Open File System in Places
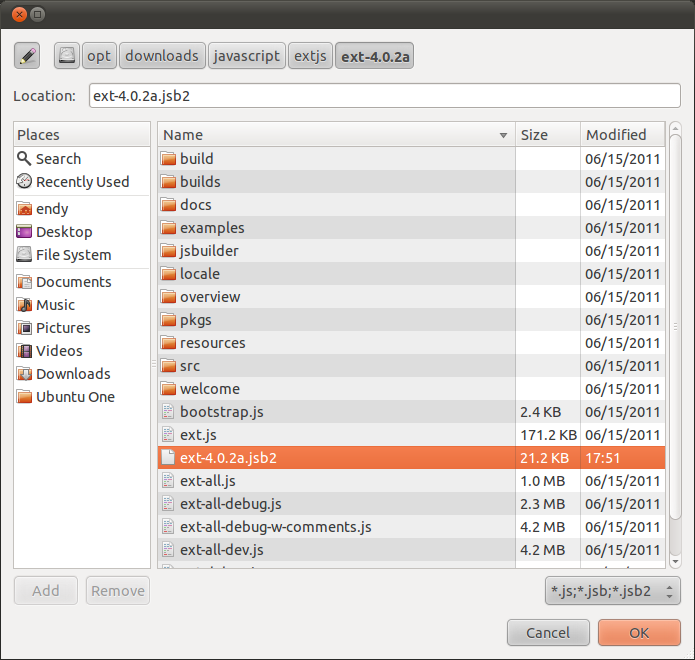 tap(73, 255)
